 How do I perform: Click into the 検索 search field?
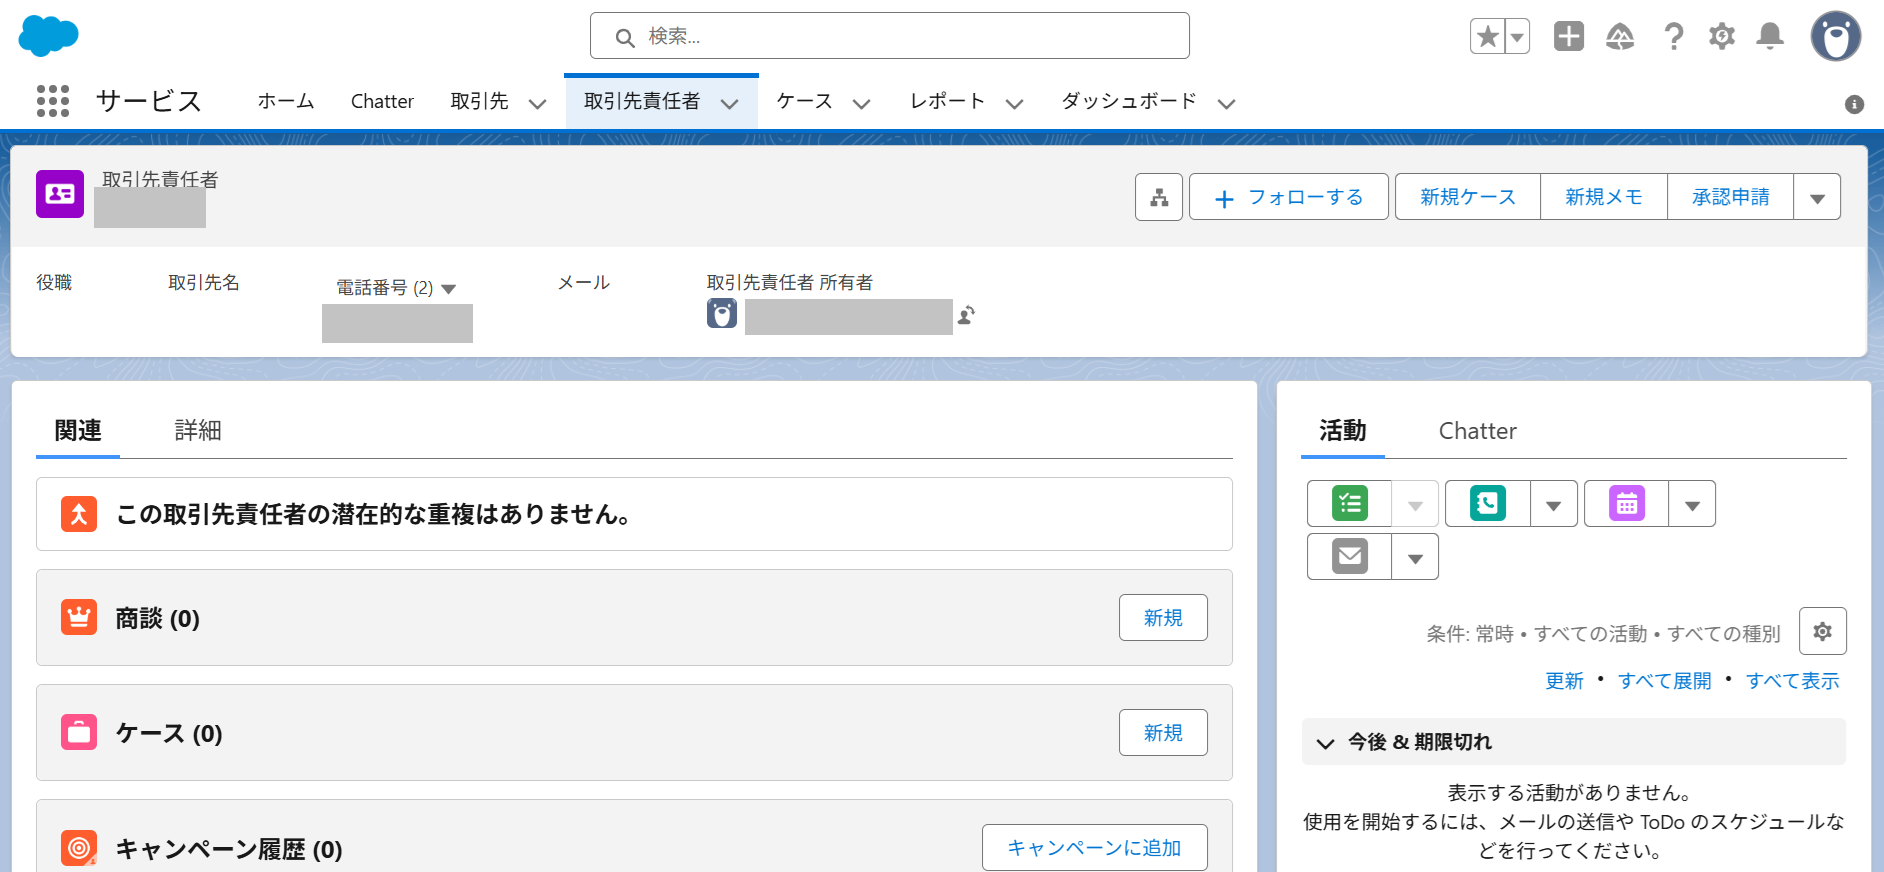pyautogui.click(x=890, y=36)
